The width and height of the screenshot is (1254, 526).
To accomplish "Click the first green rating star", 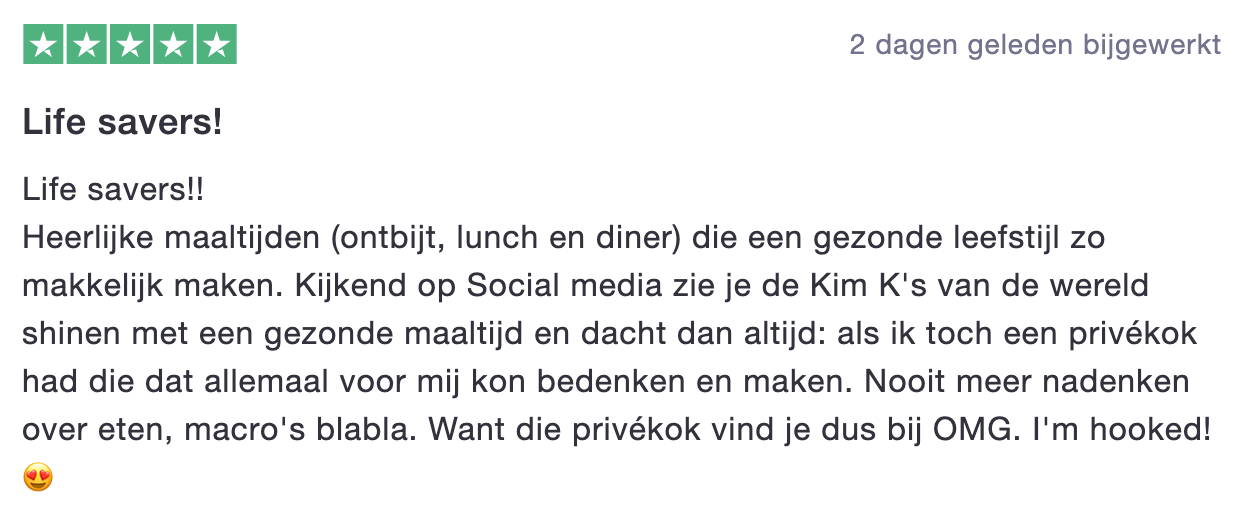I will 43,45.
